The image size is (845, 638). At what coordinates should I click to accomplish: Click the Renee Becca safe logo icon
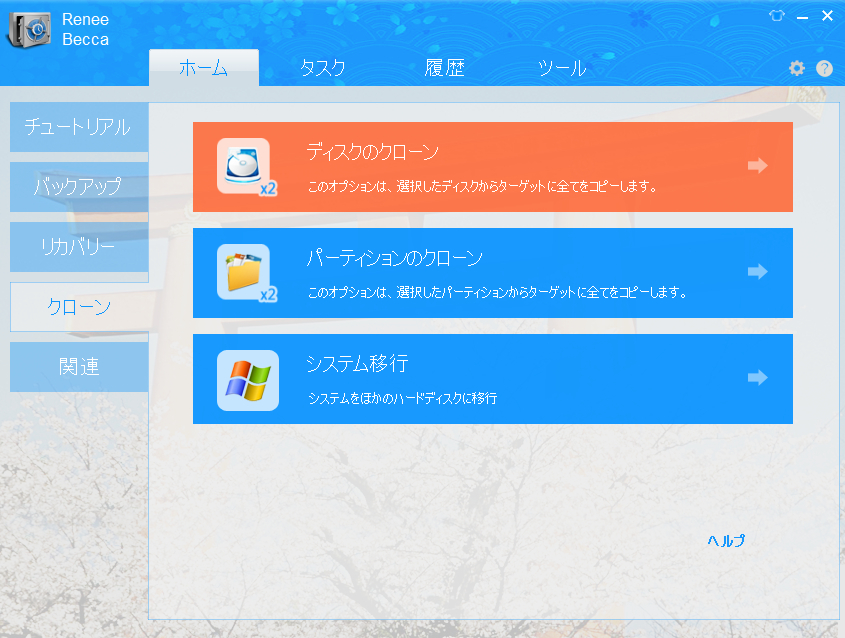point(30,29)
